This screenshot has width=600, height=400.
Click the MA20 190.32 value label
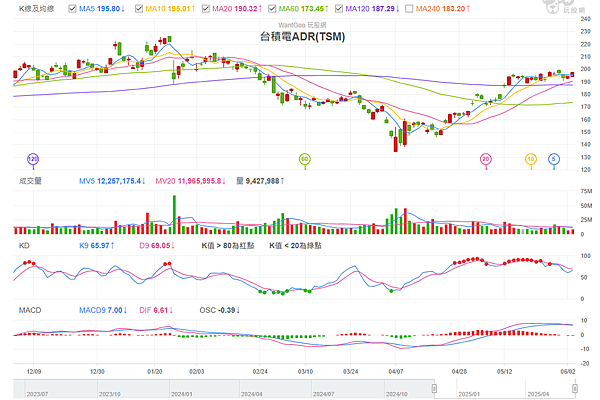237,8
